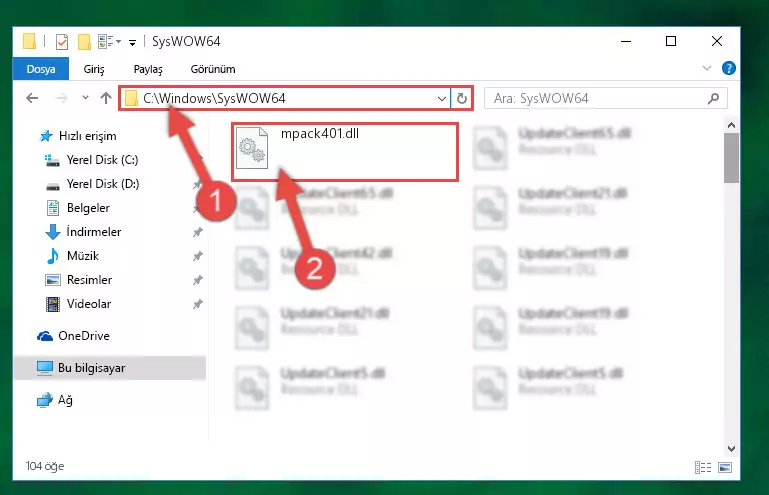Close the SysWOW64 window
The image size is (769, 495).
(717, 41)
